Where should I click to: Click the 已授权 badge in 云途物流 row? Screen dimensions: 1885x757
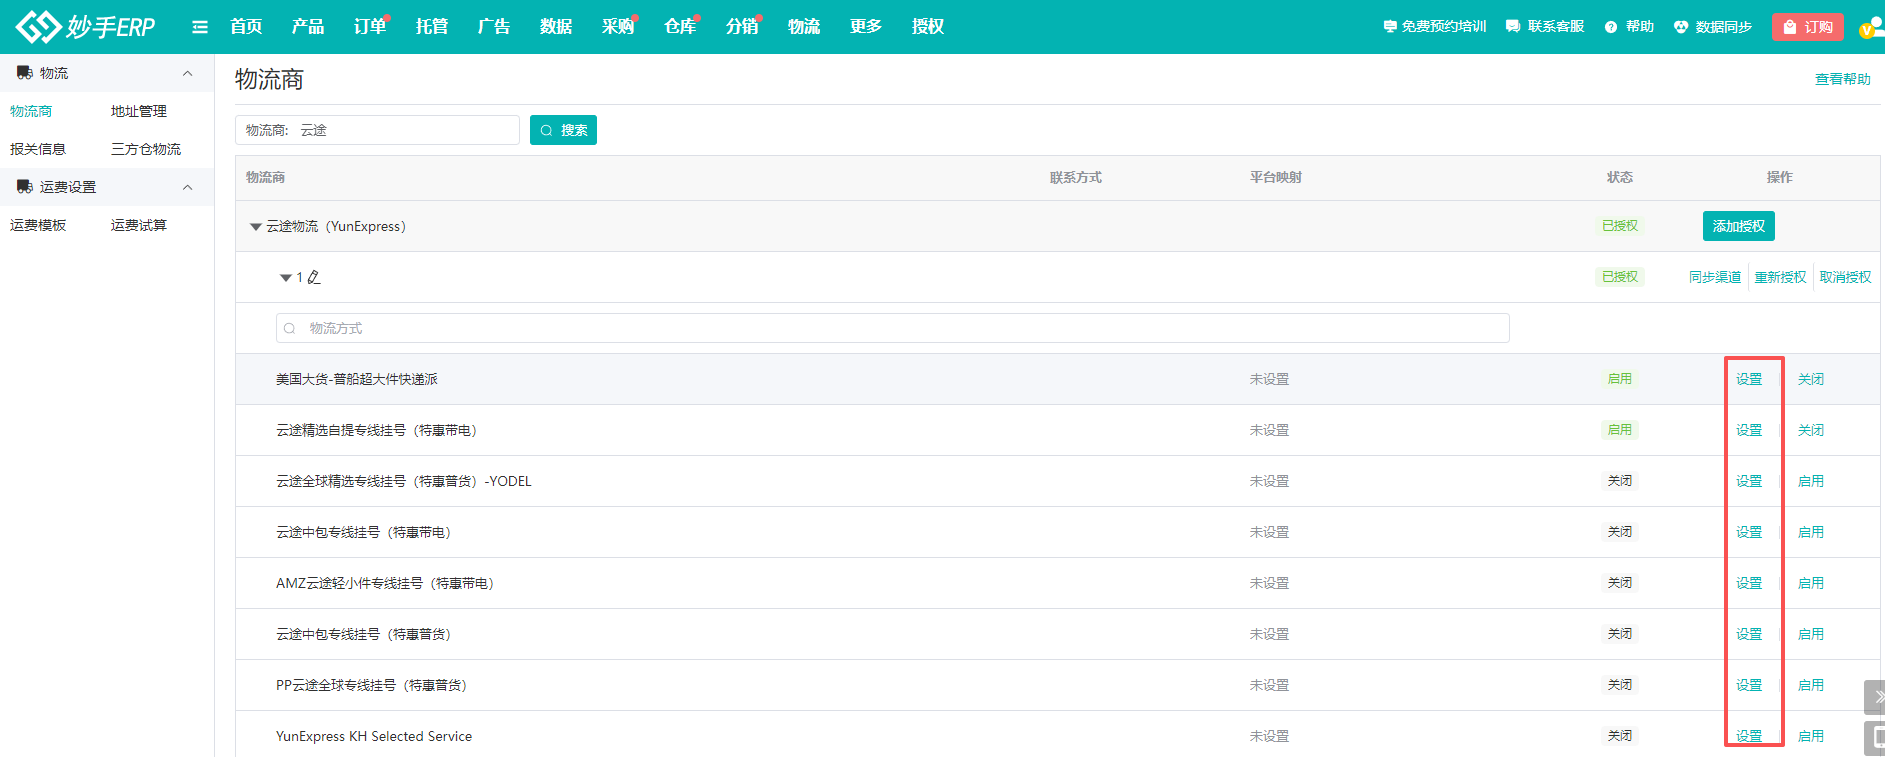click(1620, 226)
